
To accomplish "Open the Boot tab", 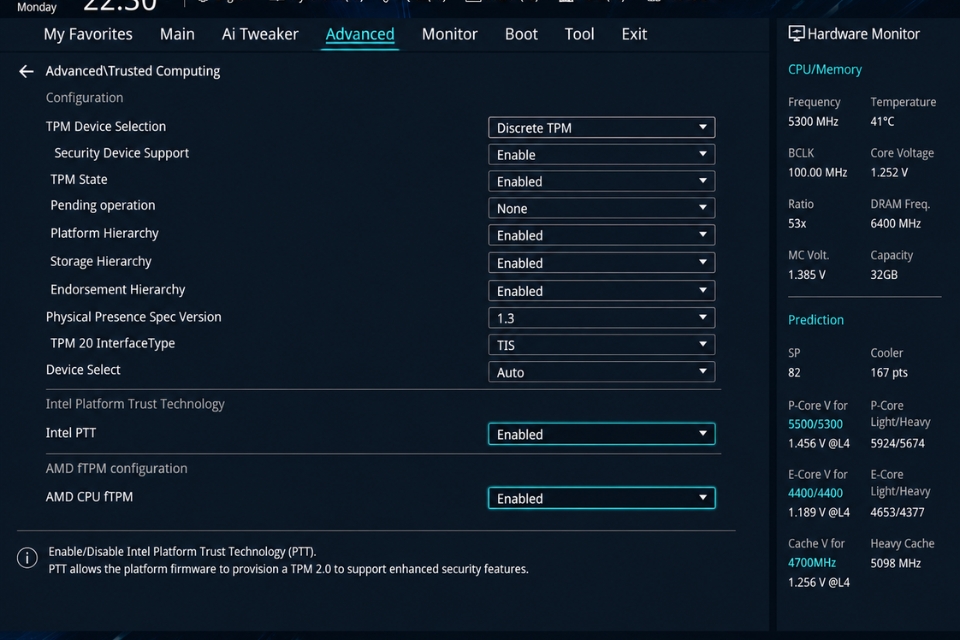I will coord(521,34).
